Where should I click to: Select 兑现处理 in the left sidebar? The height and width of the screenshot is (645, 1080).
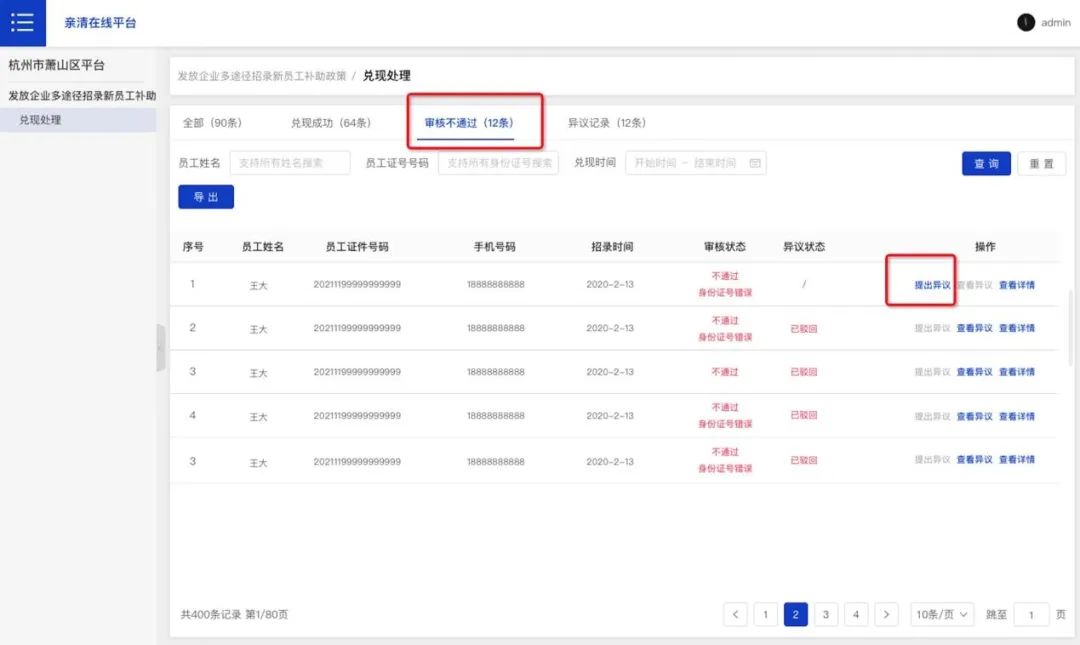tap(40, 120)
